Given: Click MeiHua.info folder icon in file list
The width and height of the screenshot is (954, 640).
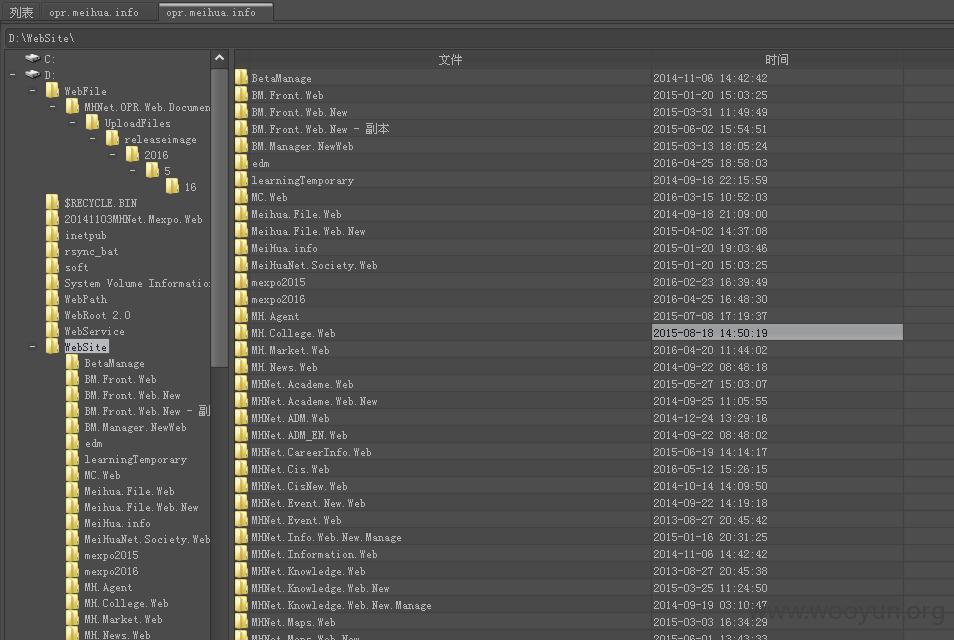Looking at the screenshot, I should click(241, 248).
